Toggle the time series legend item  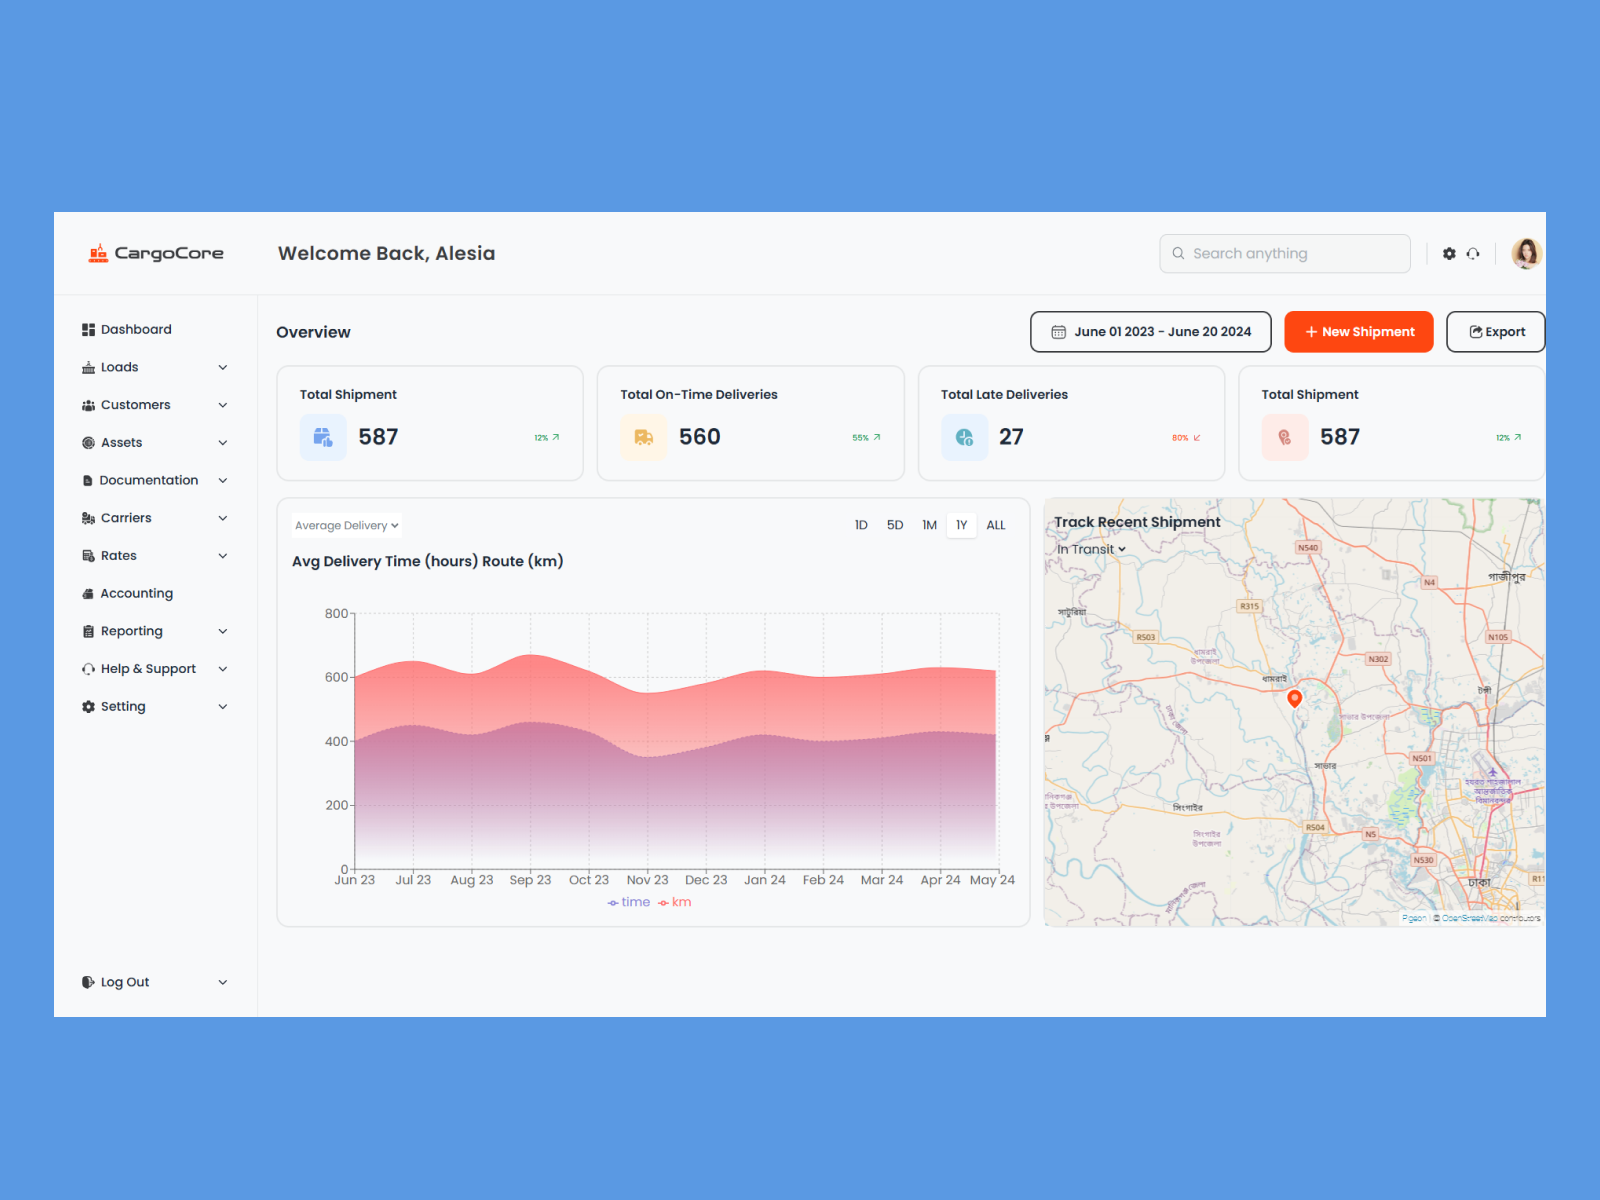point(629,902)
